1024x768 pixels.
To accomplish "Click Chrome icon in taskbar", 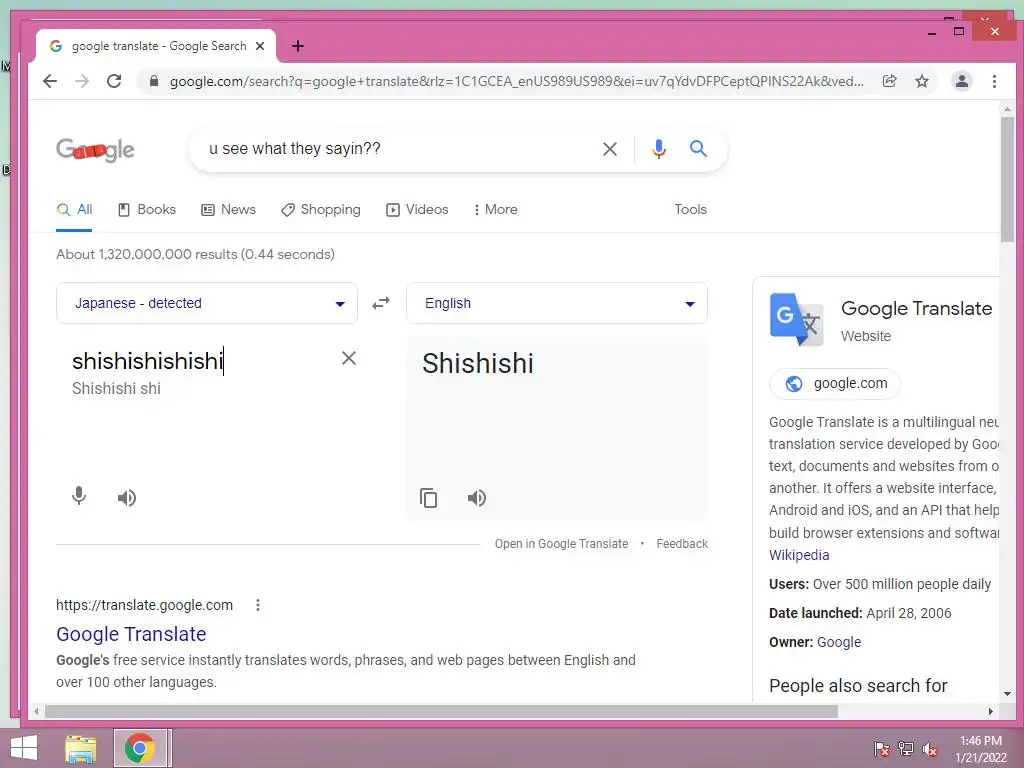I will tap(140, 748).
